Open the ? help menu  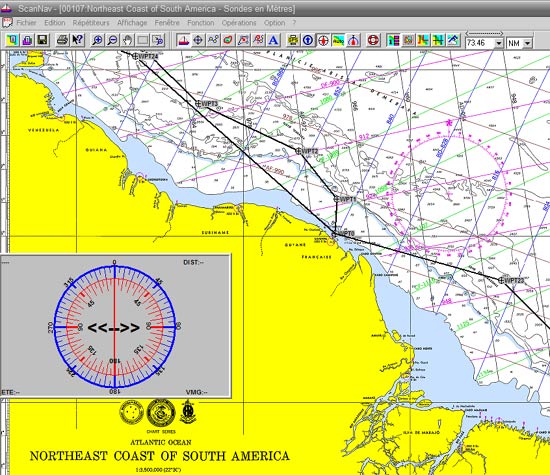[x=294, y=23]
